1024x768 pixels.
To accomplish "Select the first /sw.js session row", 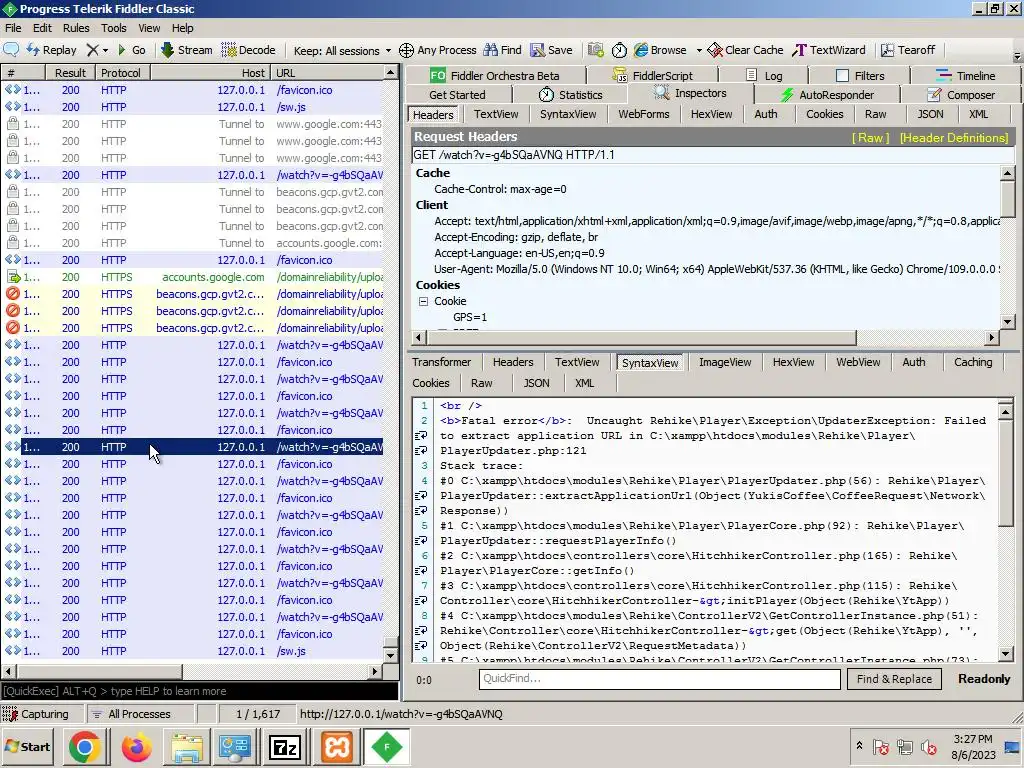I will point(194,107).
